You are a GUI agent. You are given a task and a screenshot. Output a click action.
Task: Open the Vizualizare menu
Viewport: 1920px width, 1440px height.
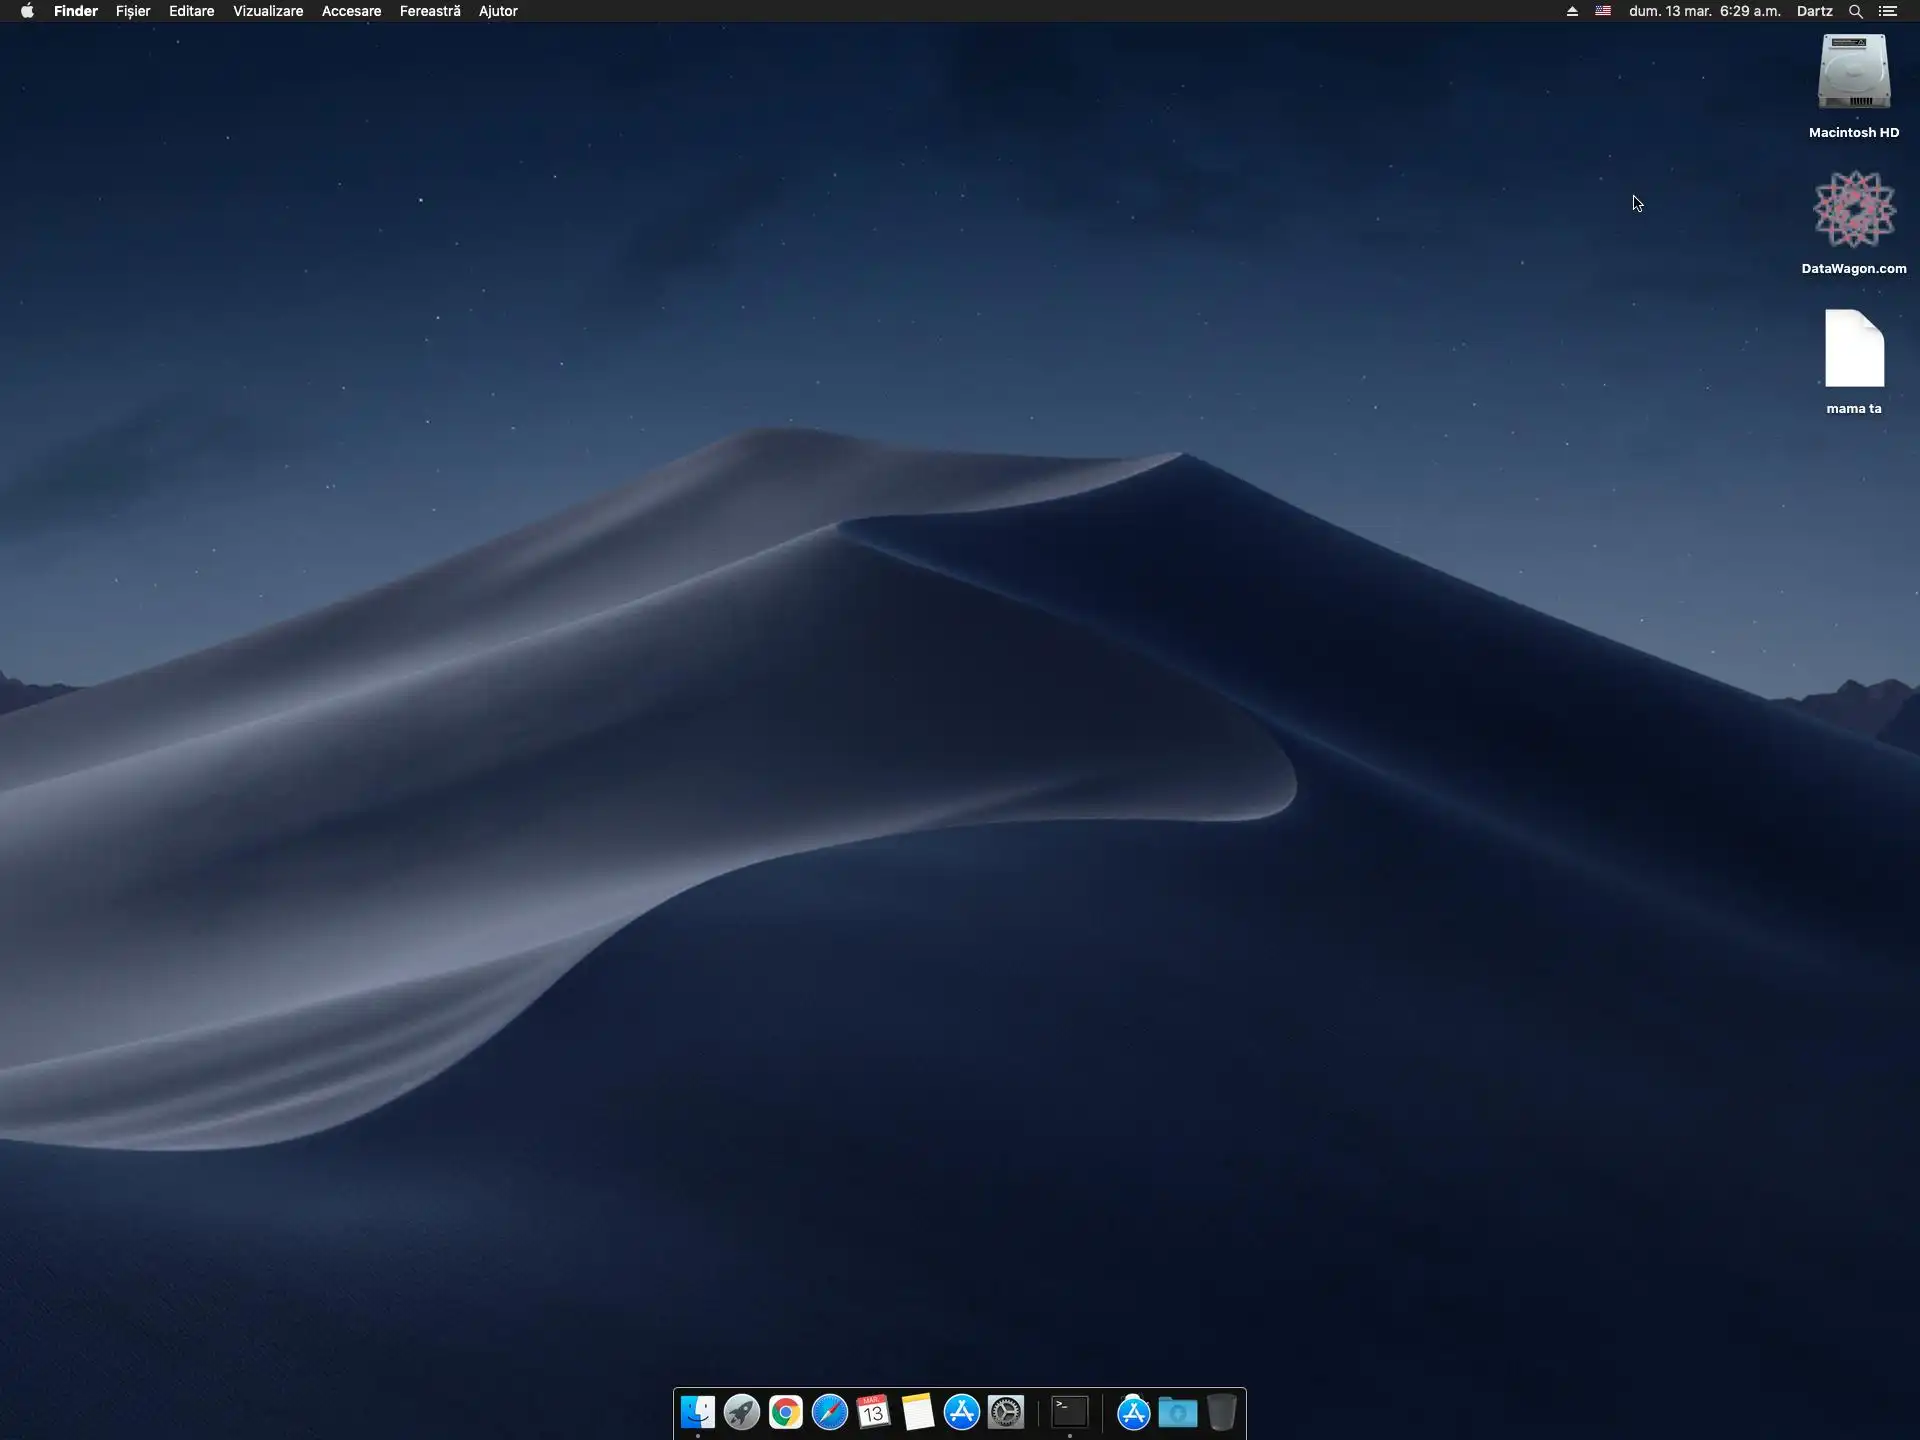point(268,11)
